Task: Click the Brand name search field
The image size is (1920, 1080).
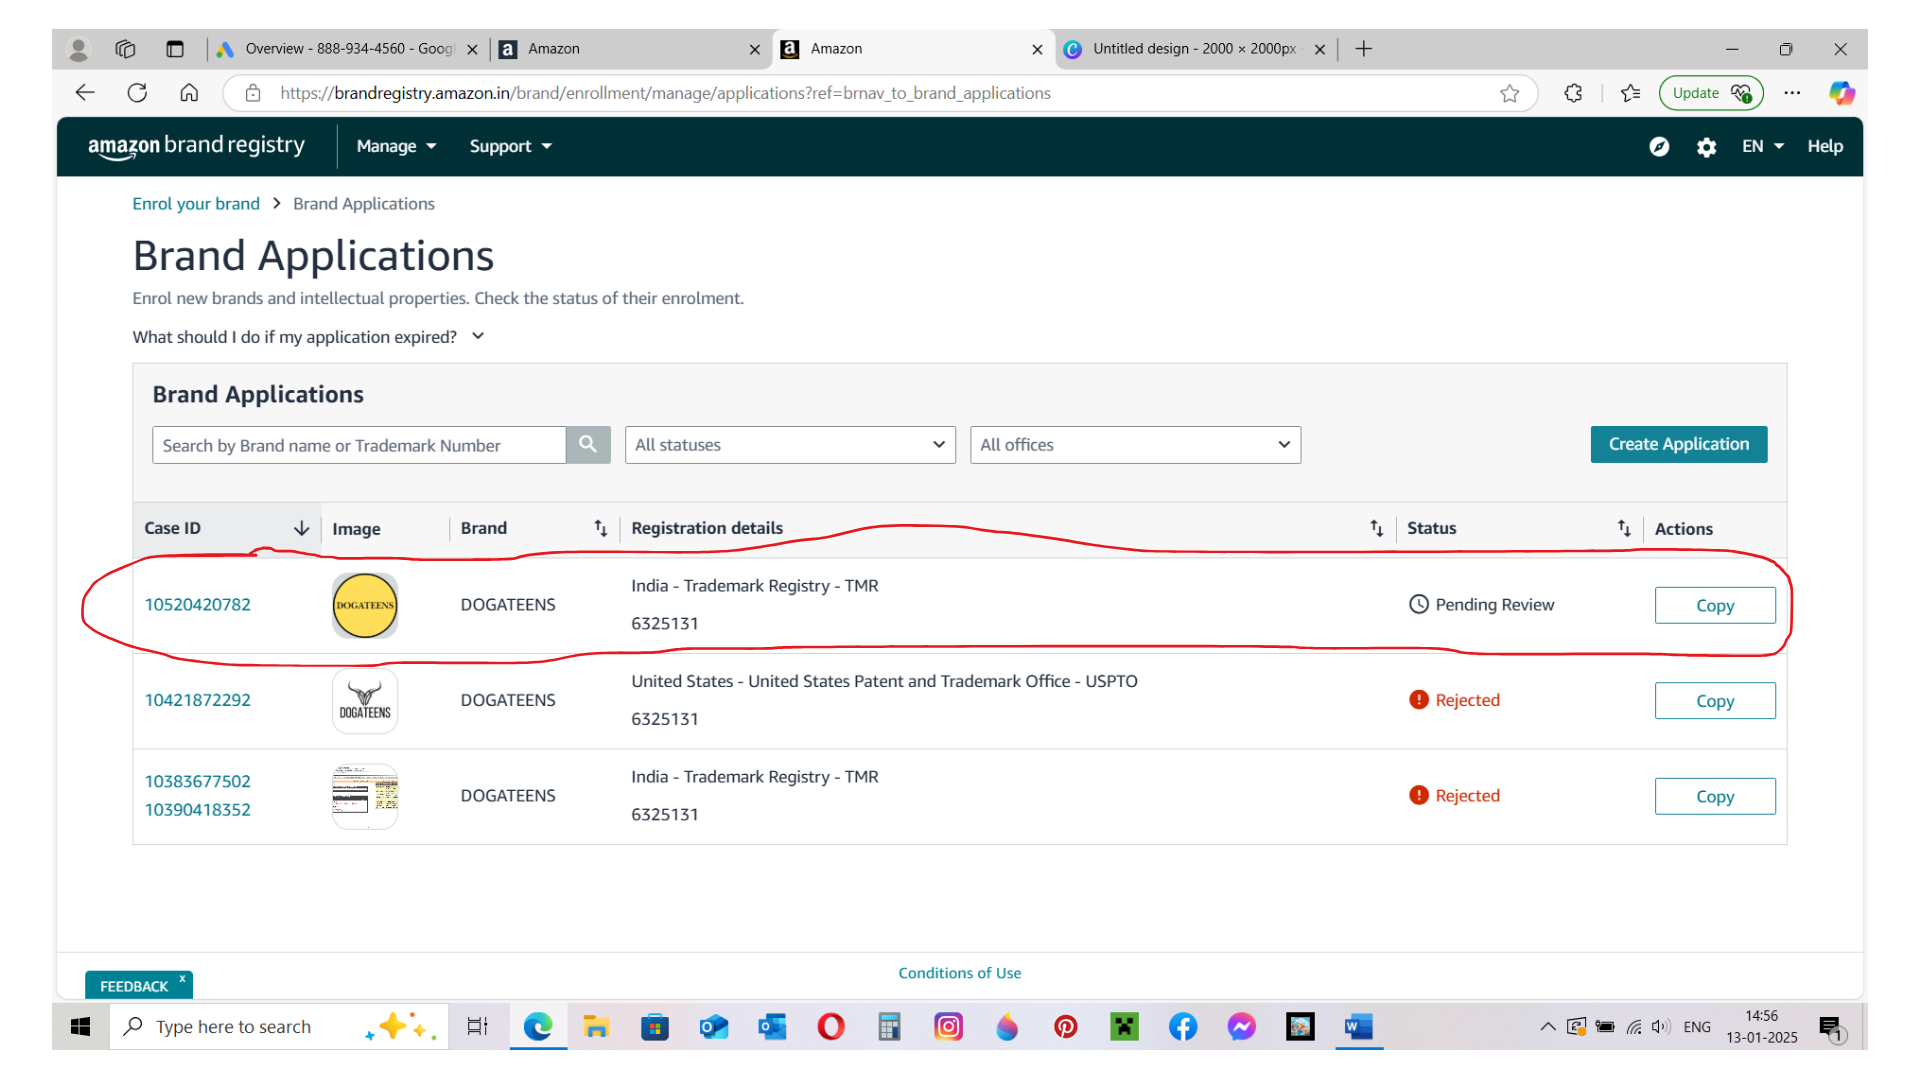Action: coord(358,445)
